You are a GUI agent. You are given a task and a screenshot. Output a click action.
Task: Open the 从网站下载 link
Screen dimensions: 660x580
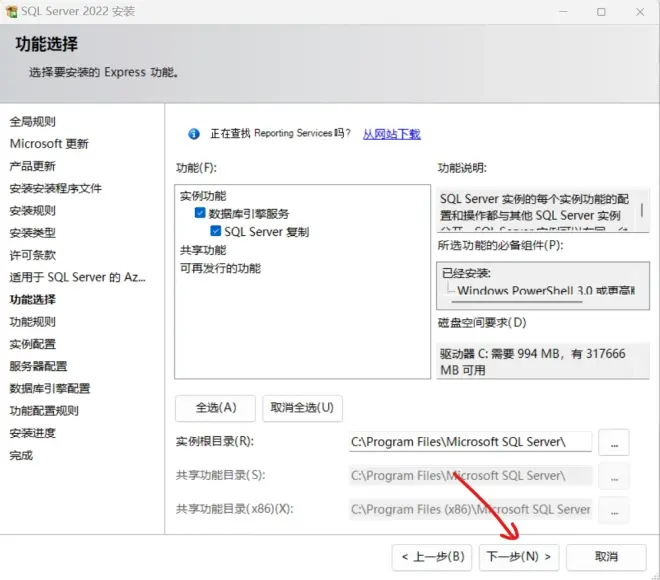391,134
